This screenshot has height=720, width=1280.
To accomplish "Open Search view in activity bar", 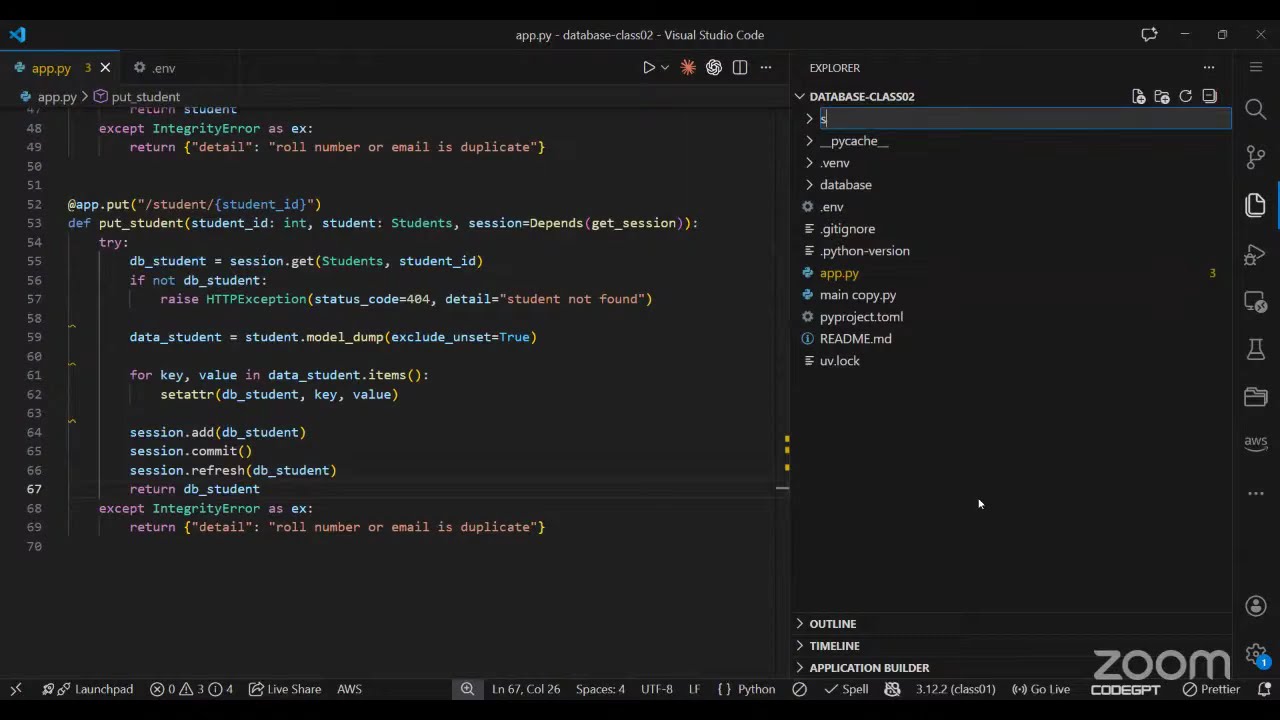I will [x=1256, y=109].
